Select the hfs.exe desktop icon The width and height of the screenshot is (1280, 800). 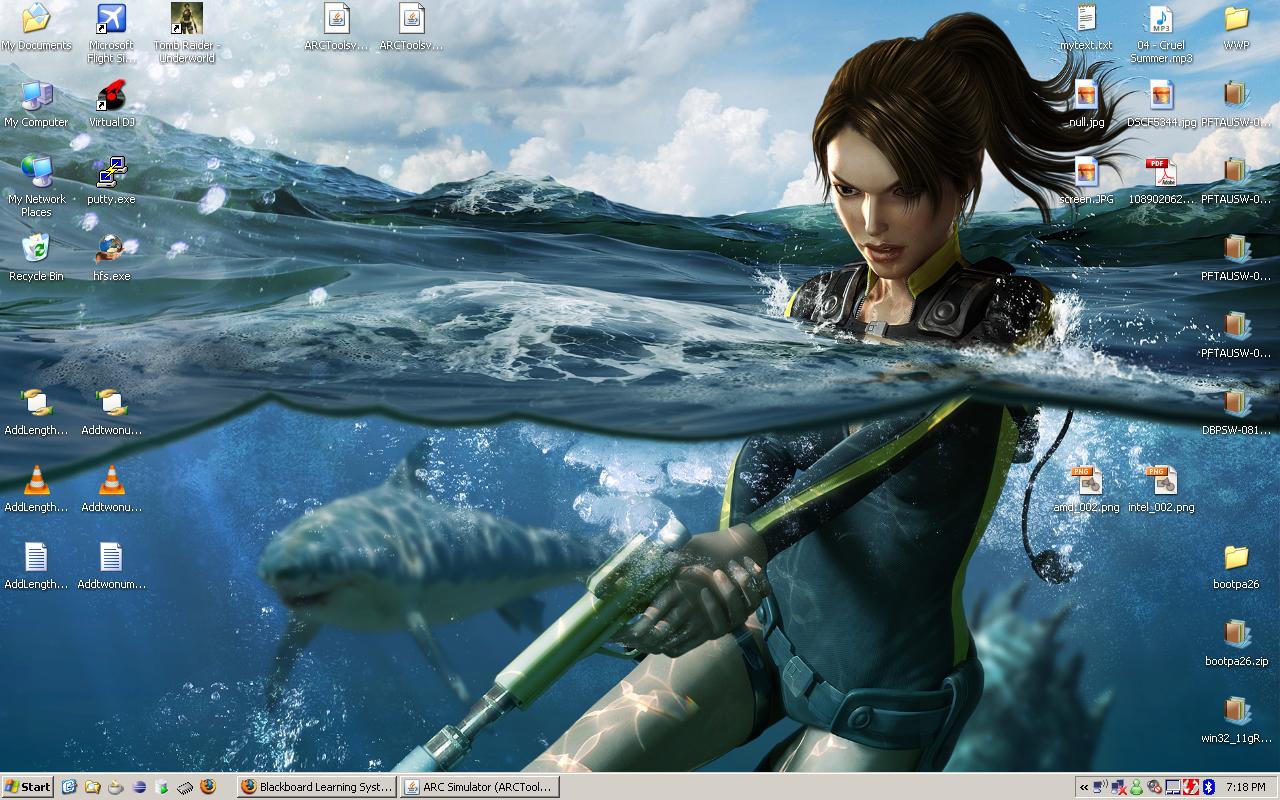click(x=111, y=258)
